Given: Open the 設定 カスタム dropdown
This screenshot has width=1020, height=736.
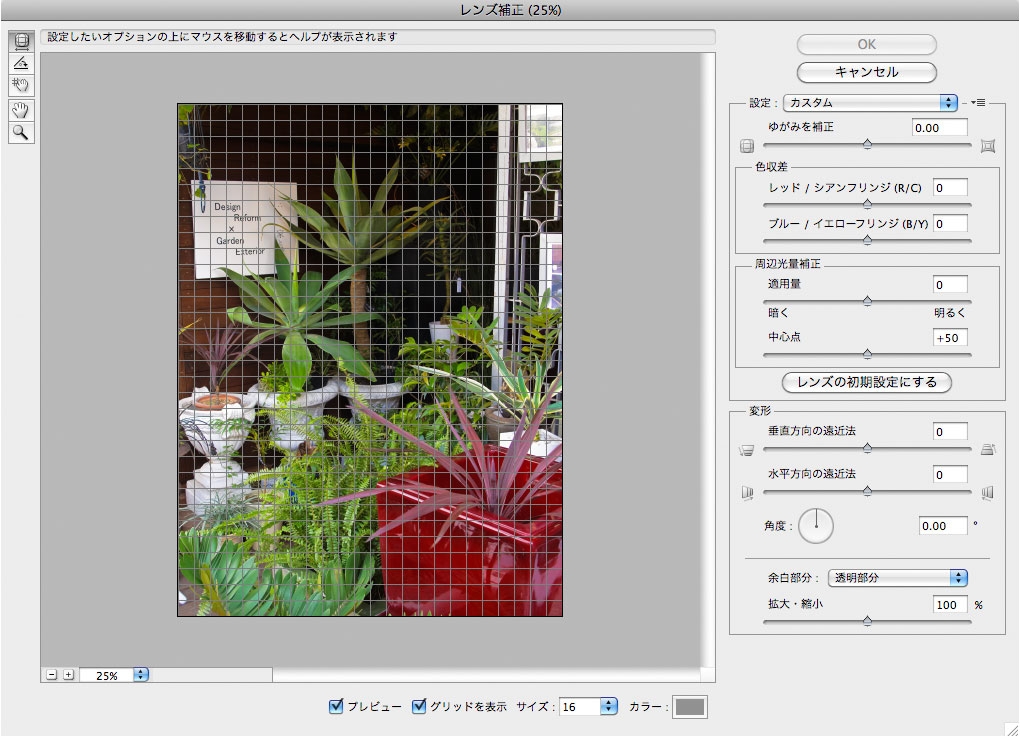Looking at the screenshot, I should coord(870,103).
